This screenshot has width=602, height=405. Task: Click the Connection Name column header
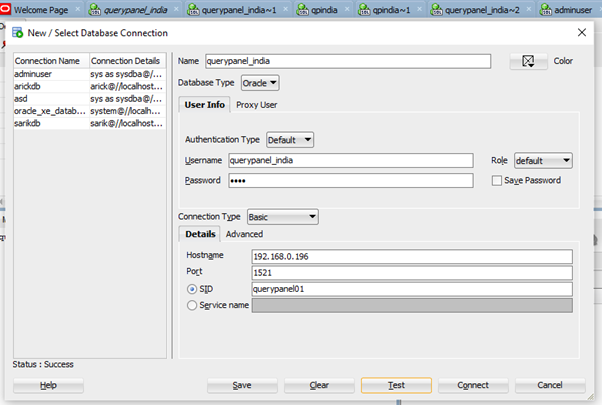coord(51,61)
